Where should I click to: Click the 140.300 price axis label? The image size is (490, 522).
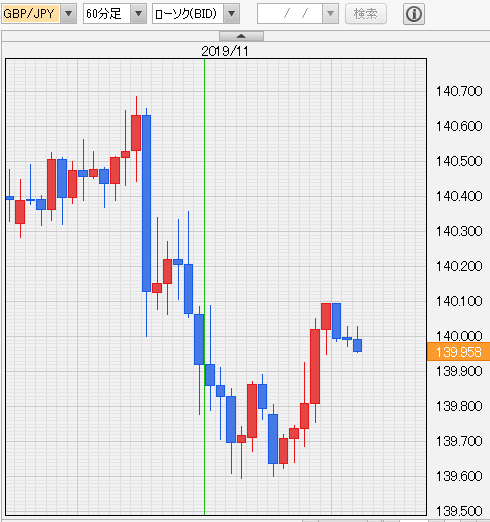(459, 231)
